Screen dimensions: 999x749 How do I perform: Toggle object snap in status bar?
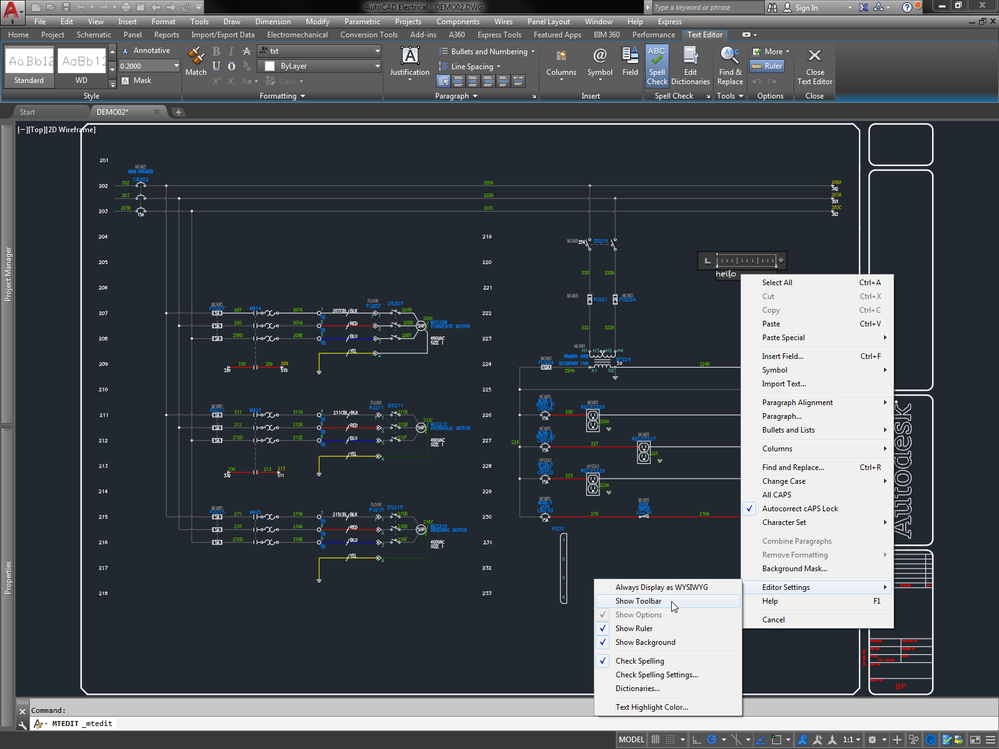(x=777, y=739)
